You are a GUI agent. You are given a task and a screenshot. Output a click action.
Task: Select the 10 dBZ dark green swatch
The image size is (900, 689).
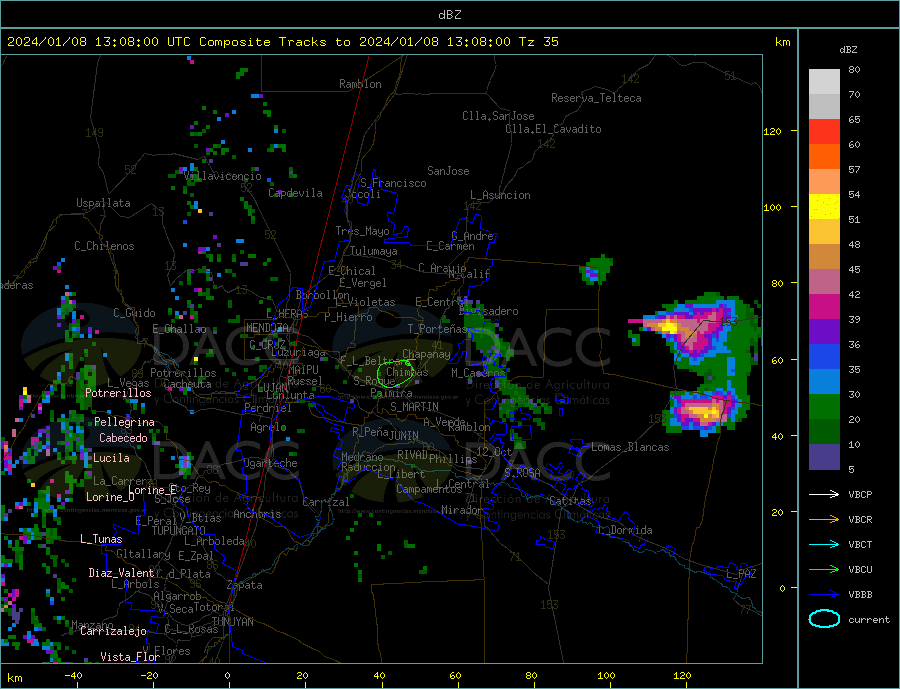click(x=824, y=432)
